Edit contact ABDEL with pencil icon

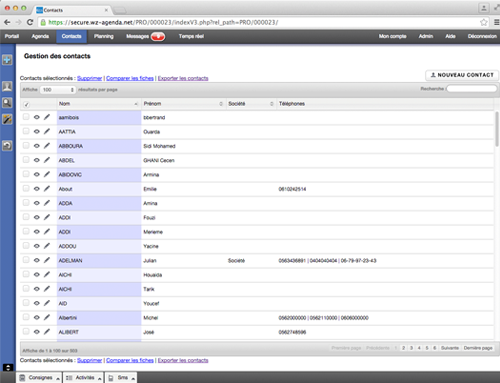(x=47, y=160)
